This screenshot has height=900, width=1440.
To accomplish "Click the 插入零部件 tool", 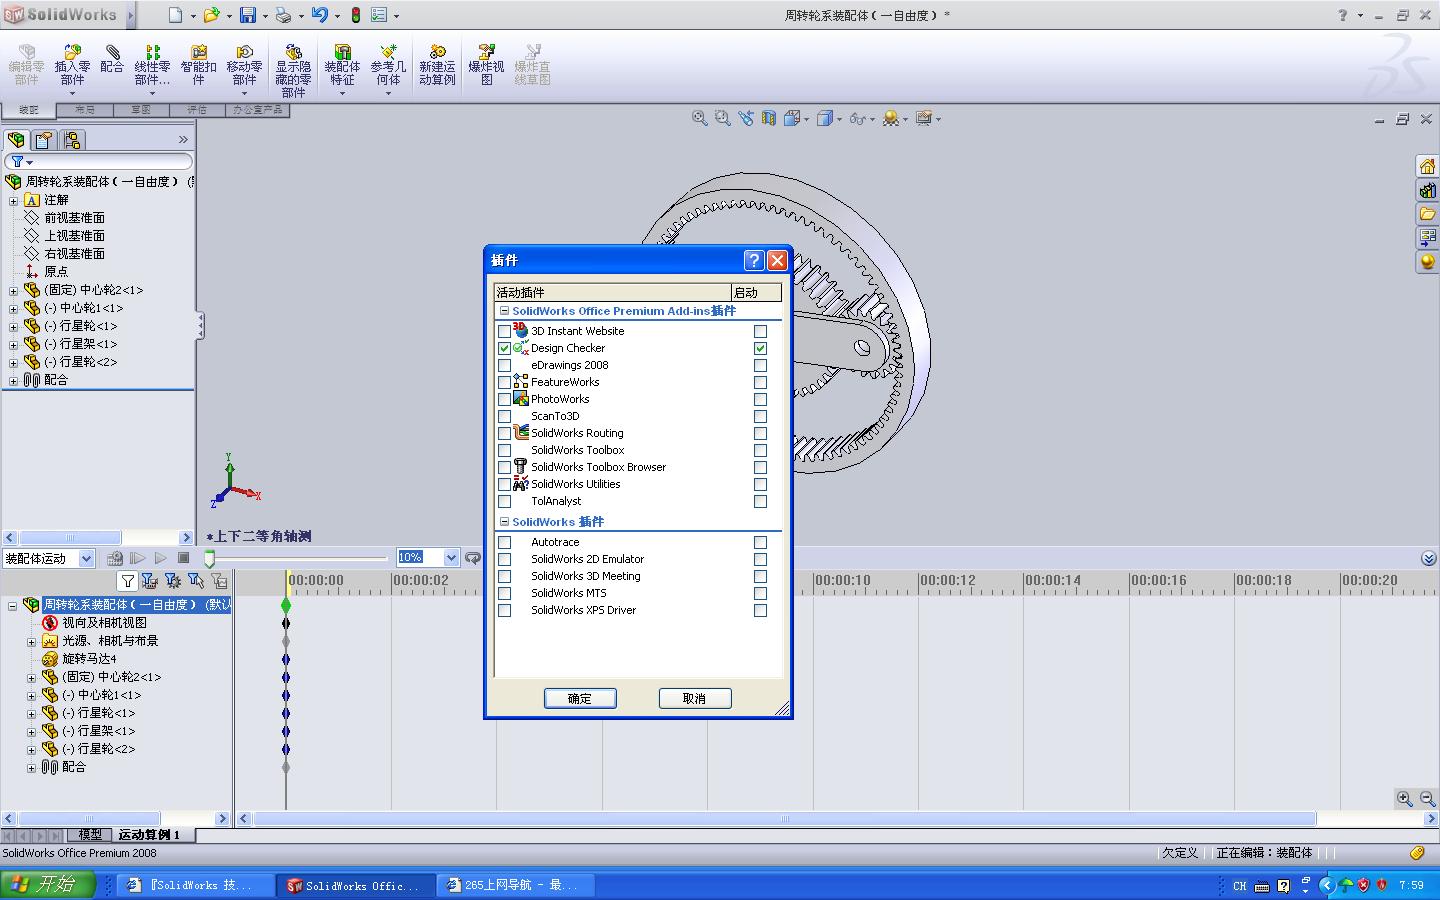I will 72,65.
